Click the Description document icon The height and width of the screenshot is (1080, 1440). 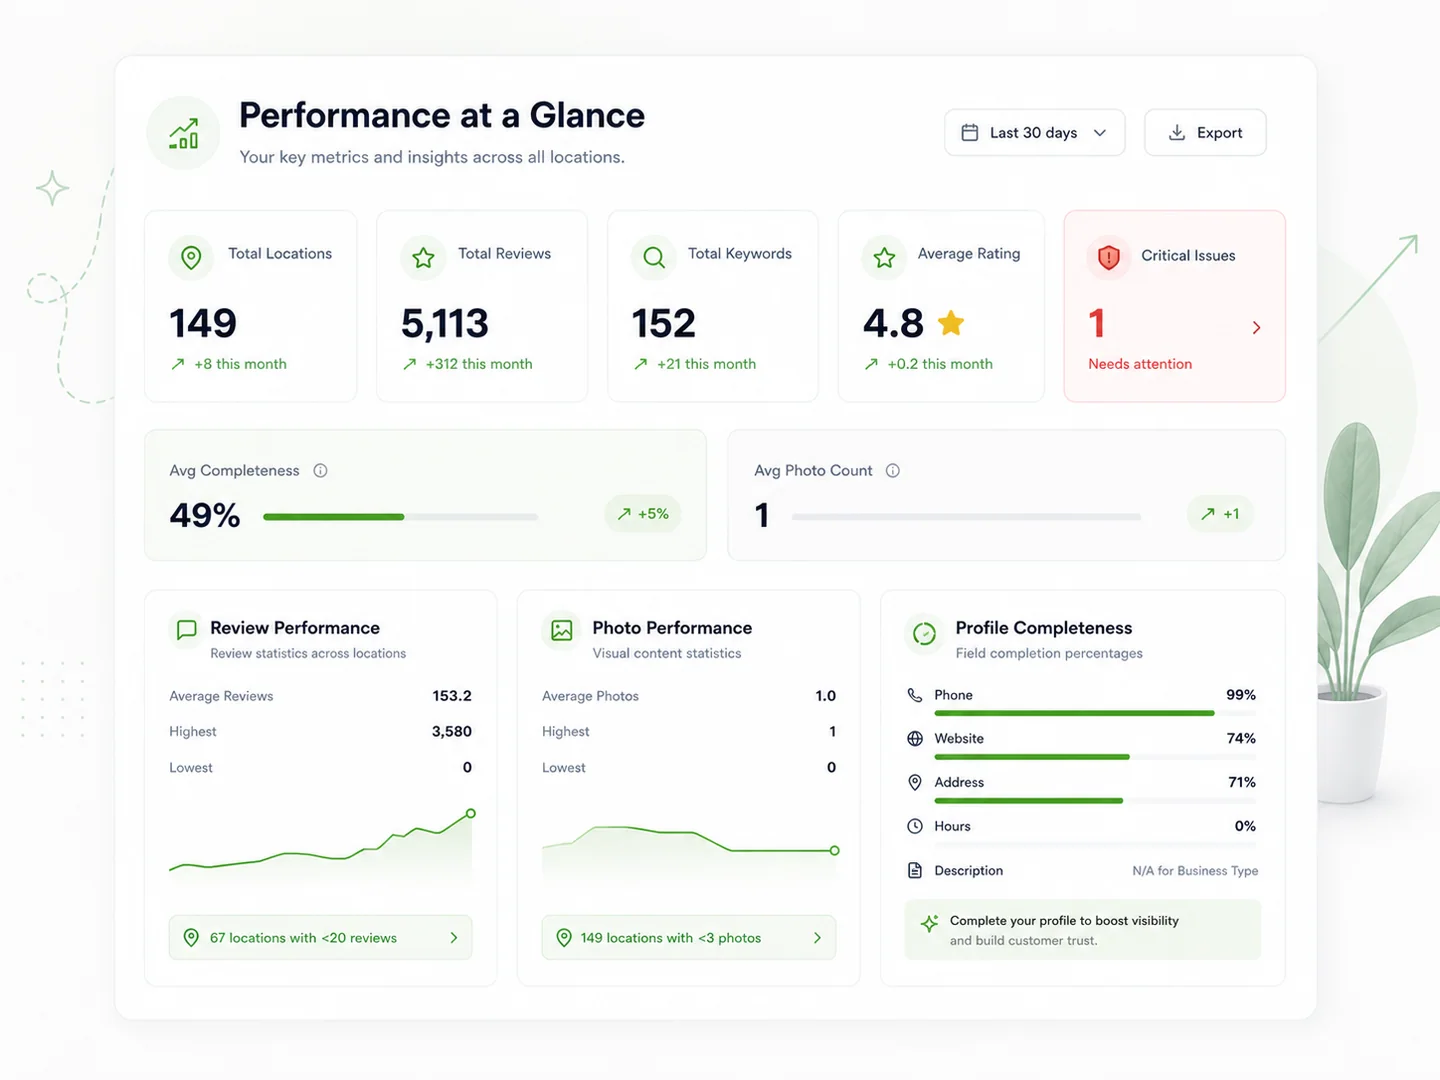pyautogui.click(x=914, y=870)
